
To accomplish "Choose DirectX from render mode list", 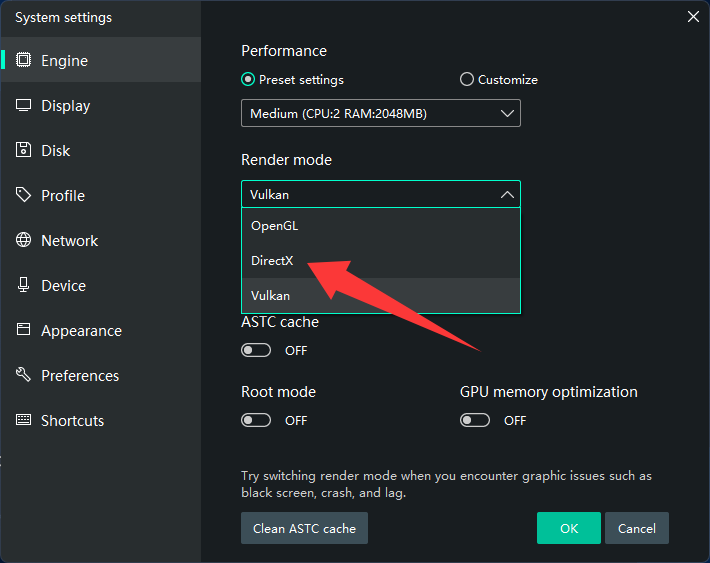I will tap(272, 260).
